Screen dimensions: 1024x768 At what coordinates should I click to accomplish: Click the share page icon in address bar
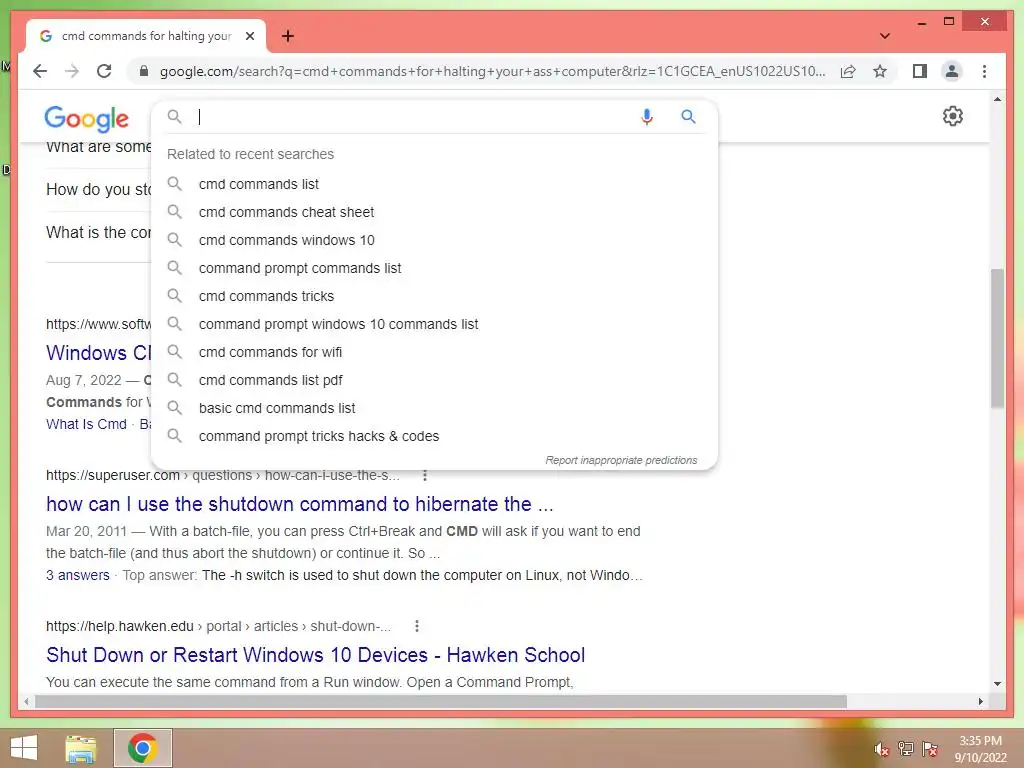(x=848, y=71)
